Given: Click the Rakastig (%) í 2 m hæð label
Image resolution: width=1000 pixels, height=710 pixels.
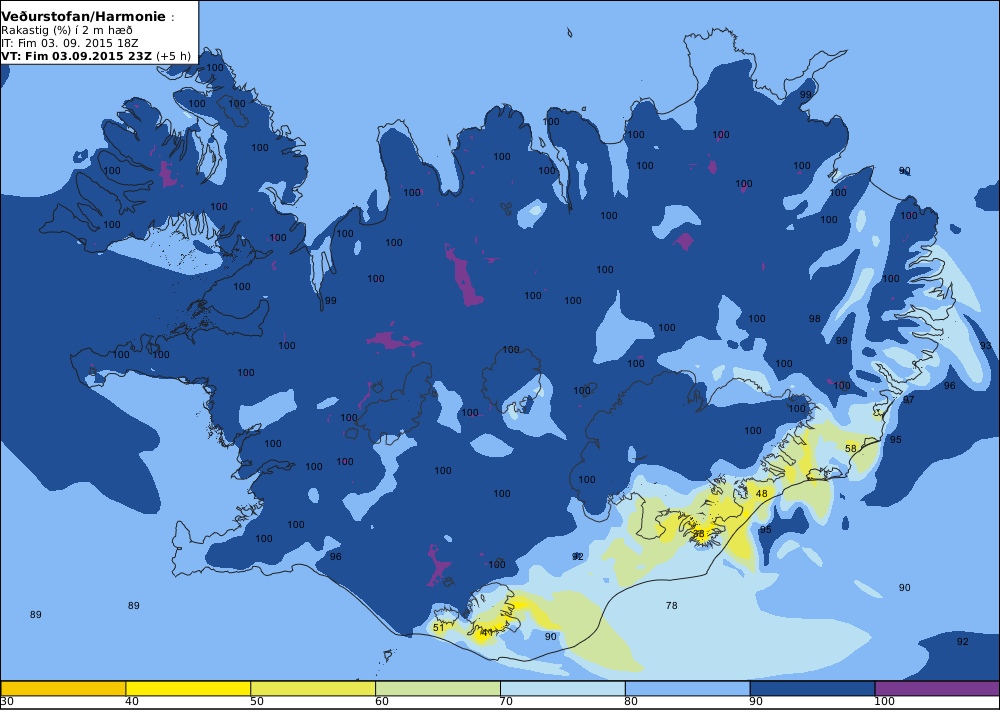Looking at the screenshot, I should pos(67,30).
